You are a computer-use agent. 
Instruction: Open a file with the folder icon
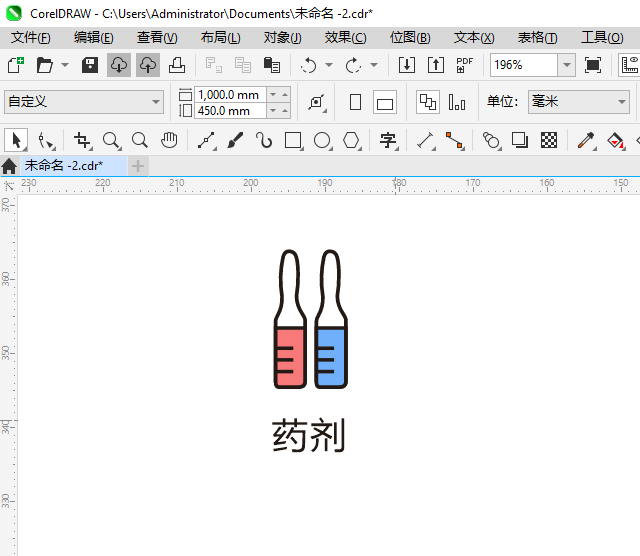(44, 65)
